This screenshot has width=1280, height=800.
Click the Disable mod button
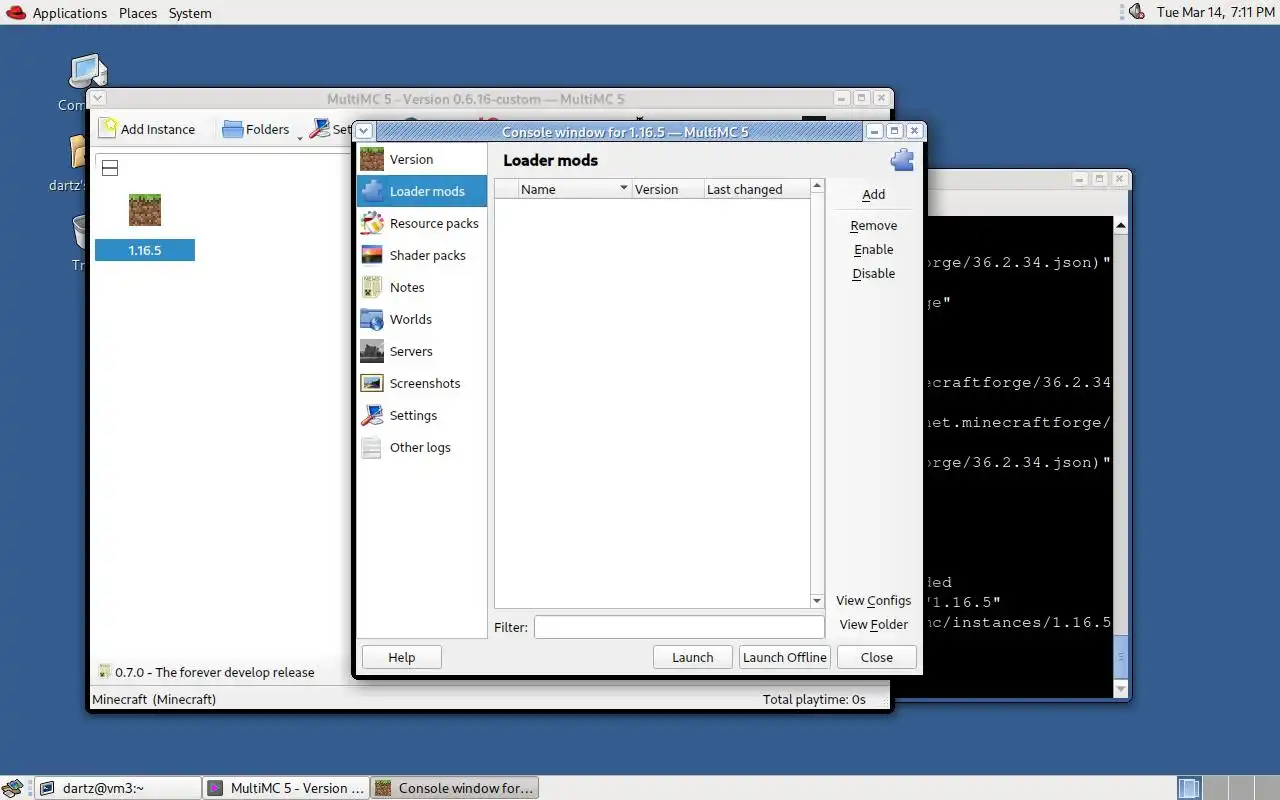873,273
